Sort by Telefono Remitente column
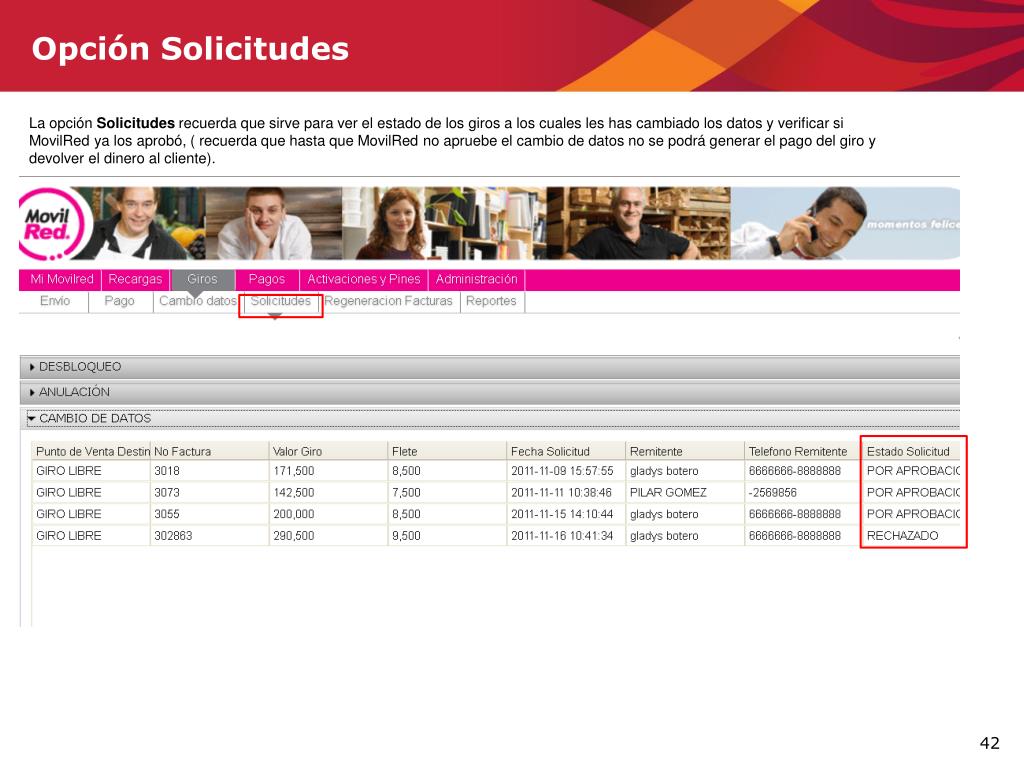The width and height of the screenshot is (1024, 768). (x=803, y=451)
